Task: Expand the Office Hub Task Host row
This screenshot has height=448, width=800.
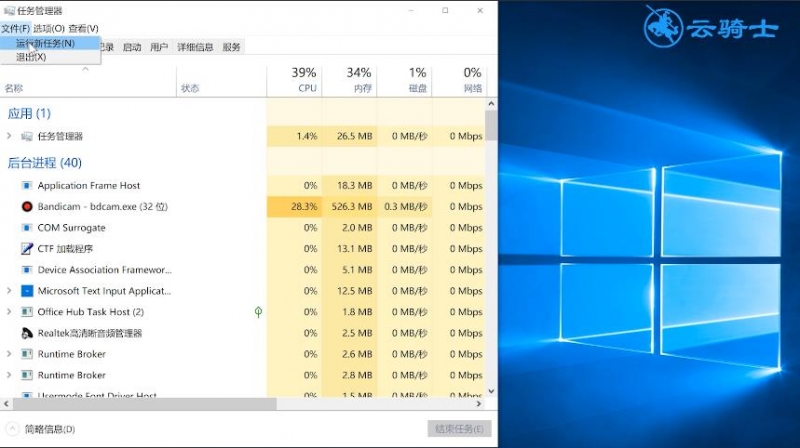Action: pyautogui.click(x=9, y=311)
